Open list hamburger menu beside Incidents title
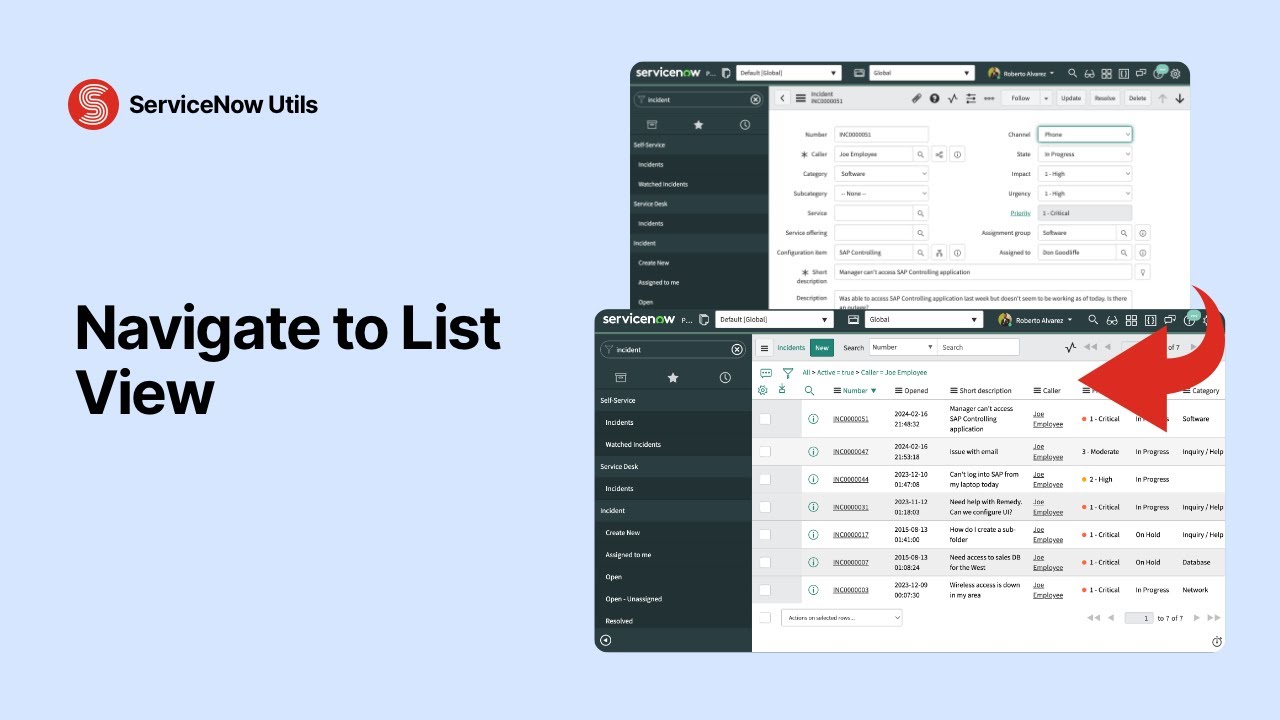The width and height of the screenshot is (1280, 720). coord(765,348)
